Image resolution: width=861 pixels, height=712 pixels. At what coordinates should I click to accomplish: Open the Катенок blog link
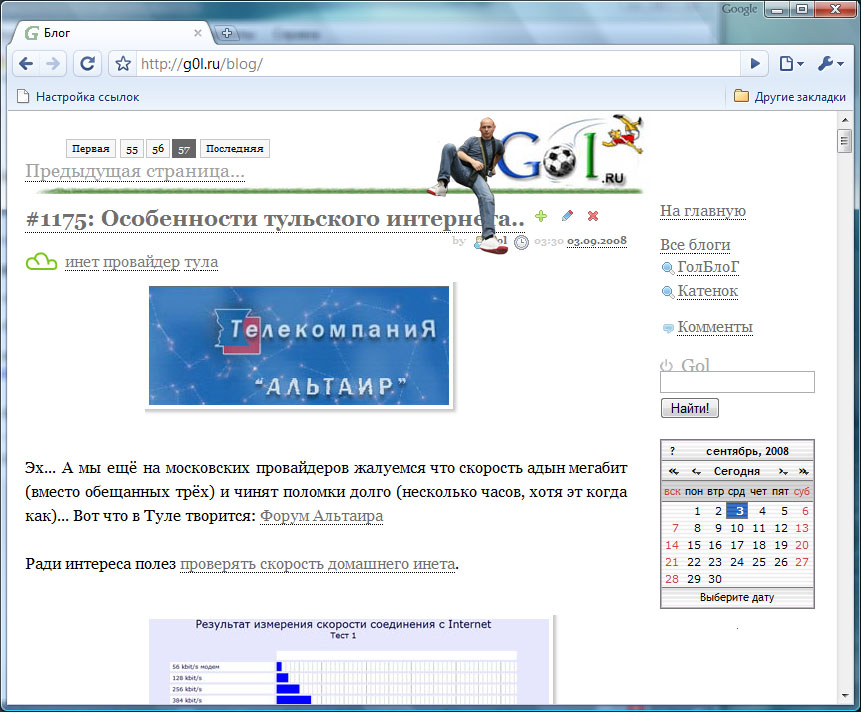(x=708, y=291)
